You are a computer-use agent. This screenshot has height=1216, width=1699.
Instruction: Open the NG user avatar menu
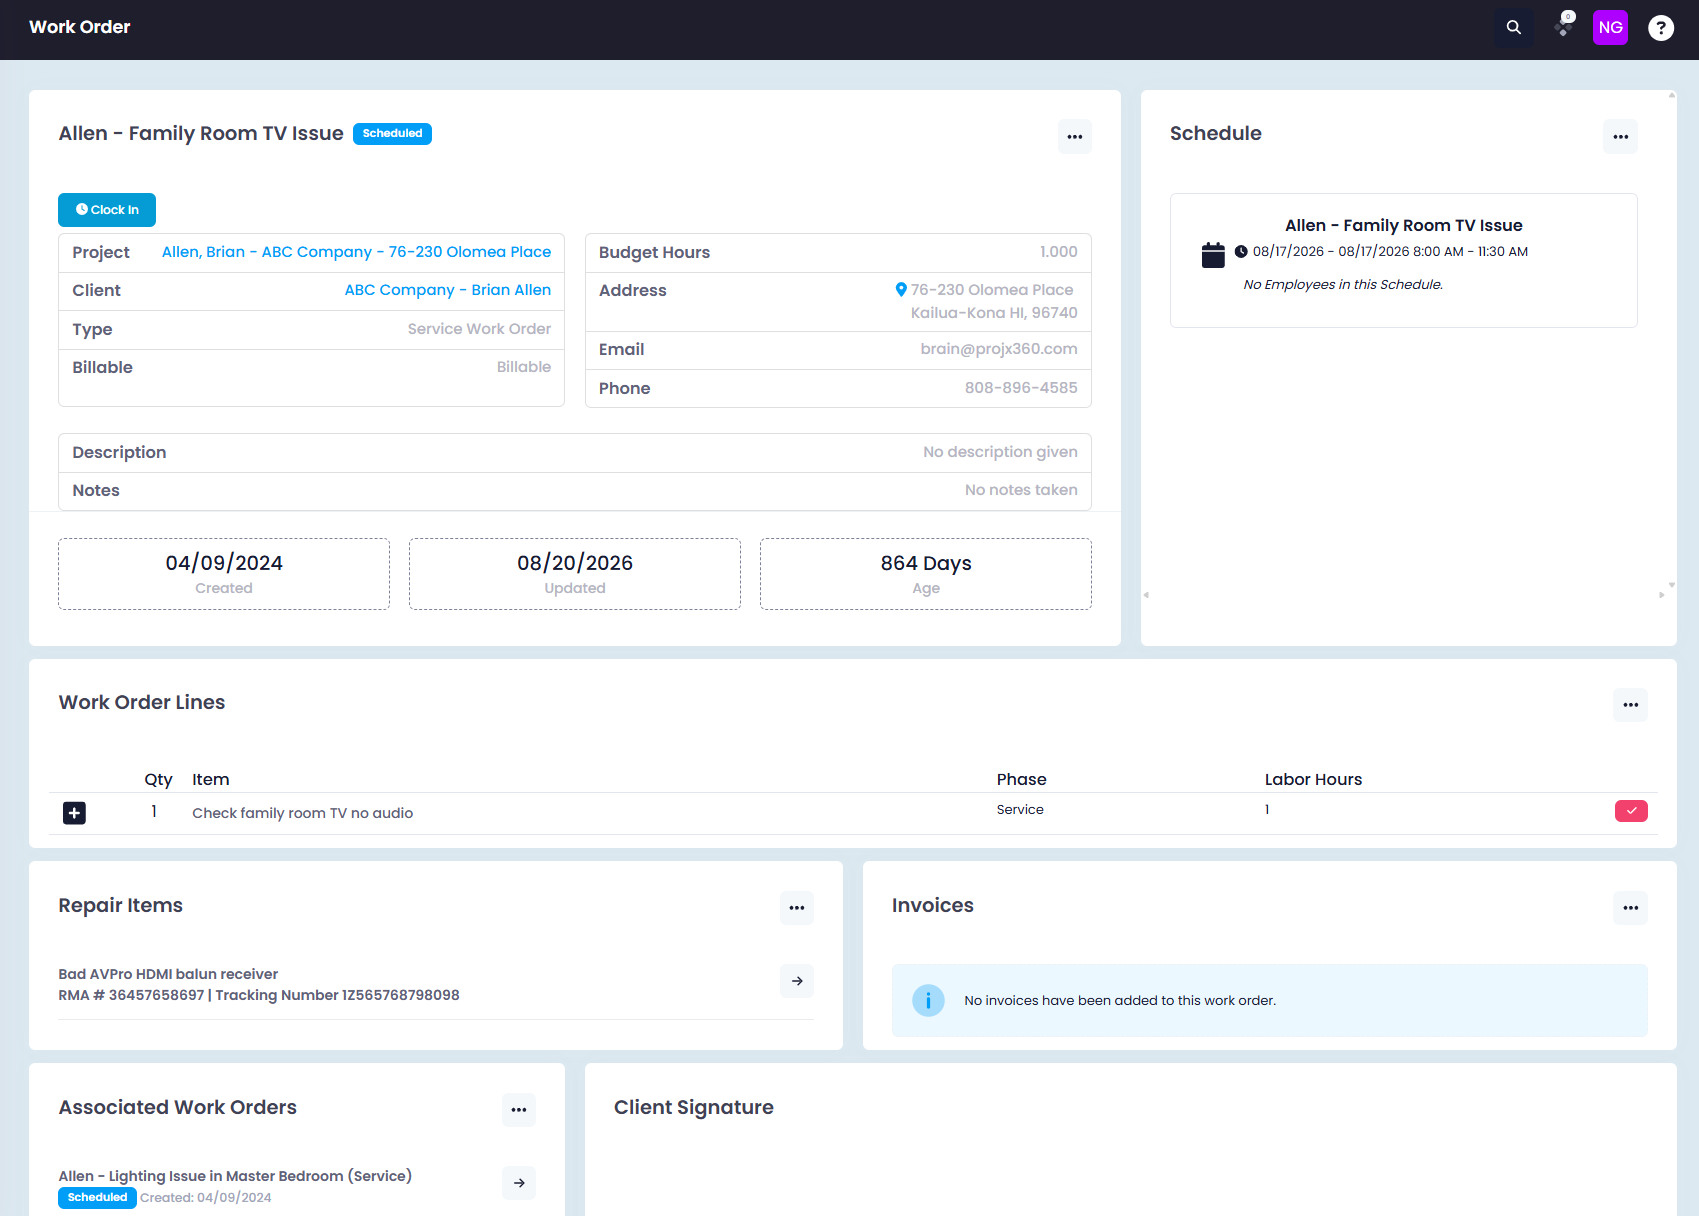(1610, 28)
